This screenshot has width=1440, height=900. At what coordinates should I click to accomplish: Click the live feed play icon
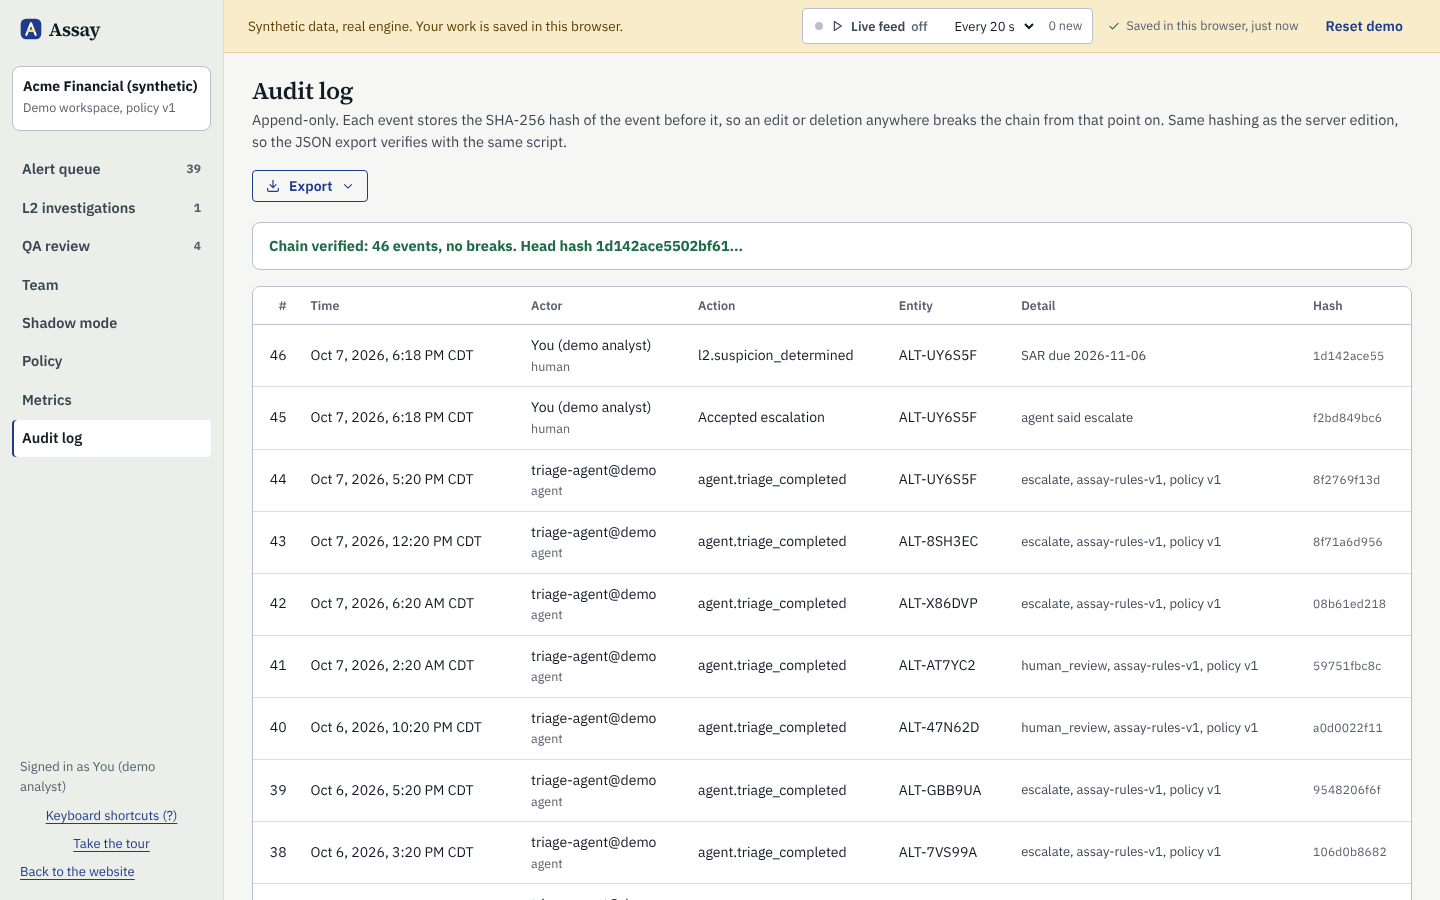[838, 26]
